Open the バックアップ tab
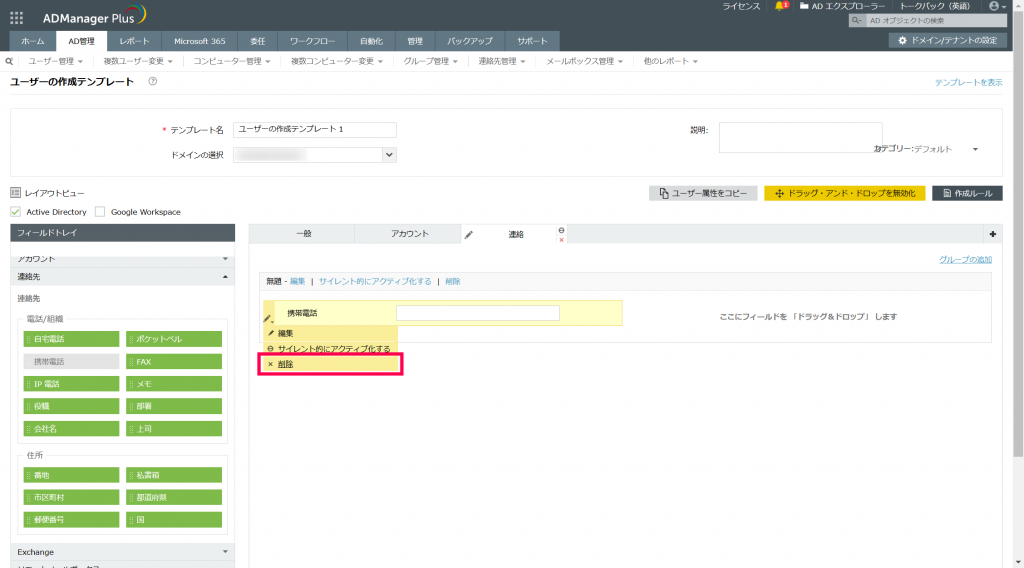This screenshot has width=1024, height=568. (470, 41)
